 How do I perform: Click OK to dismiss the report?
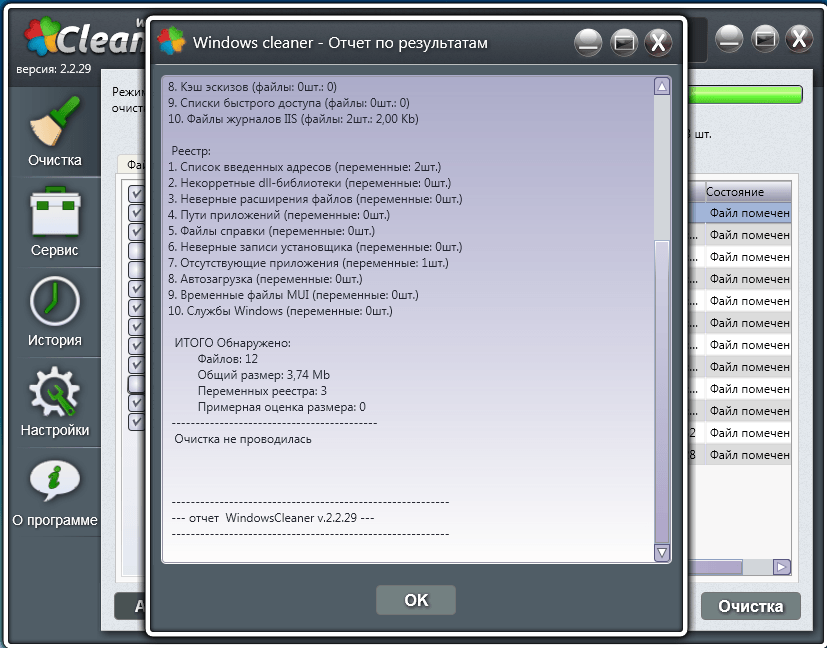click(x=416, y=600)
